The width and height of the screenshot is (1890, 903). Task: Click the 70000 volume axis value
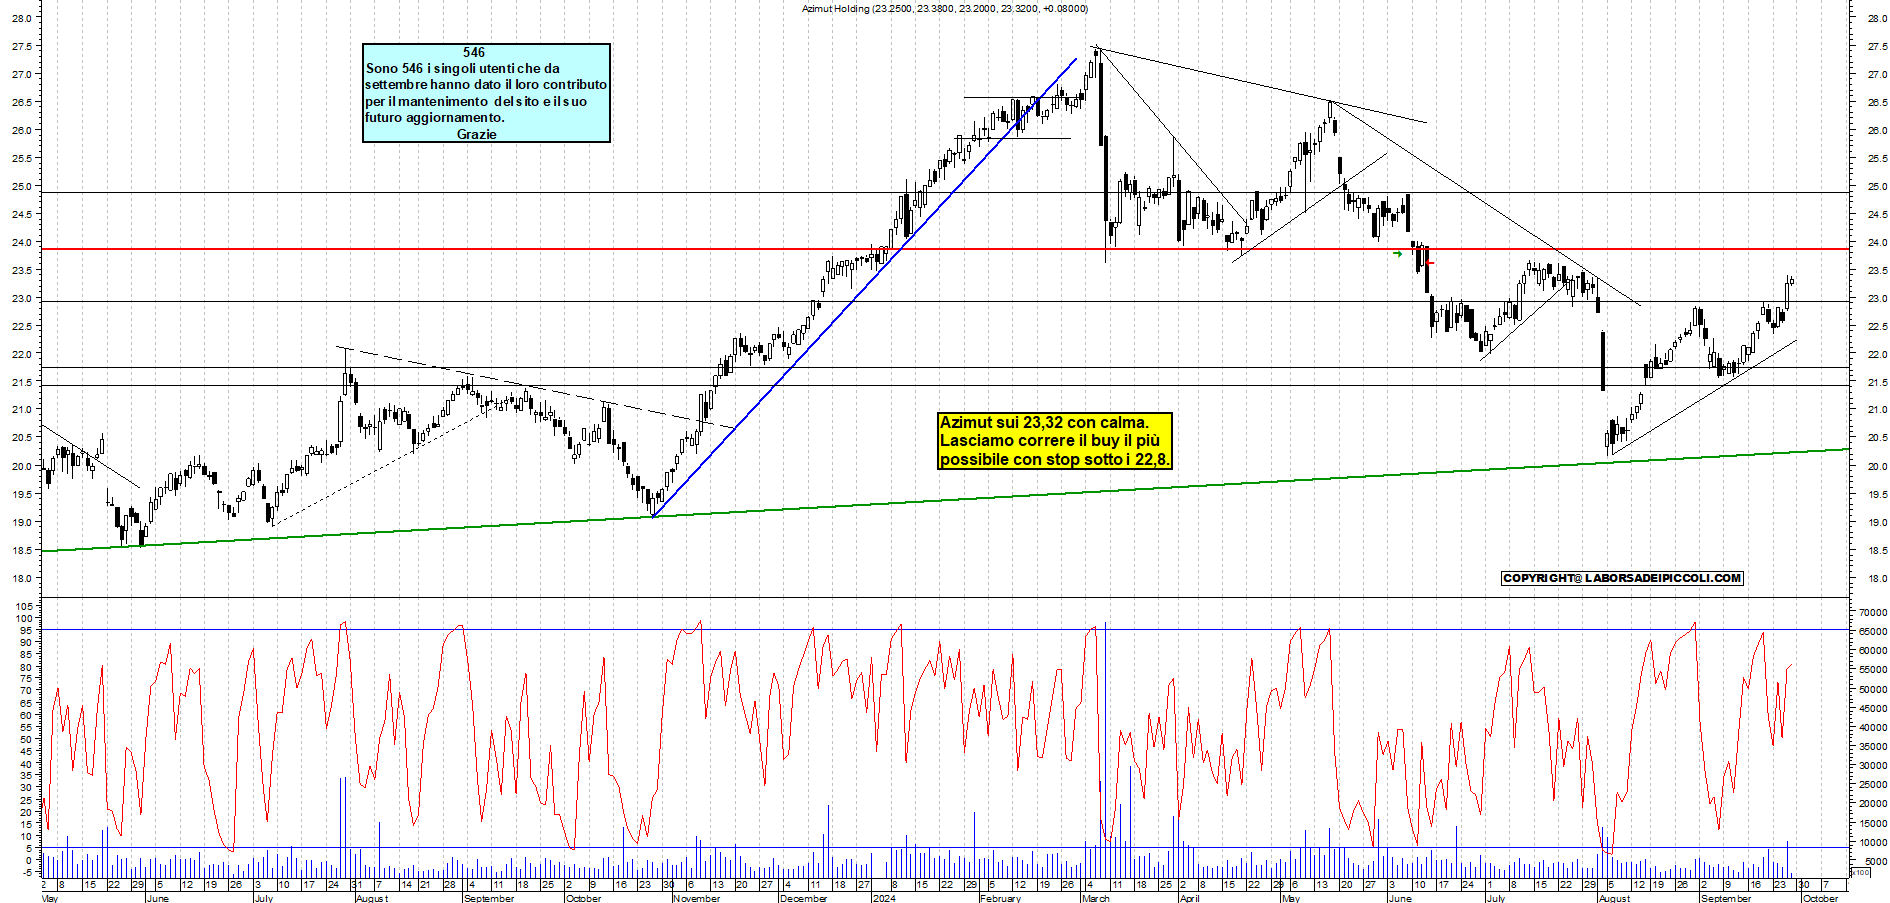tap(1873, 612)
